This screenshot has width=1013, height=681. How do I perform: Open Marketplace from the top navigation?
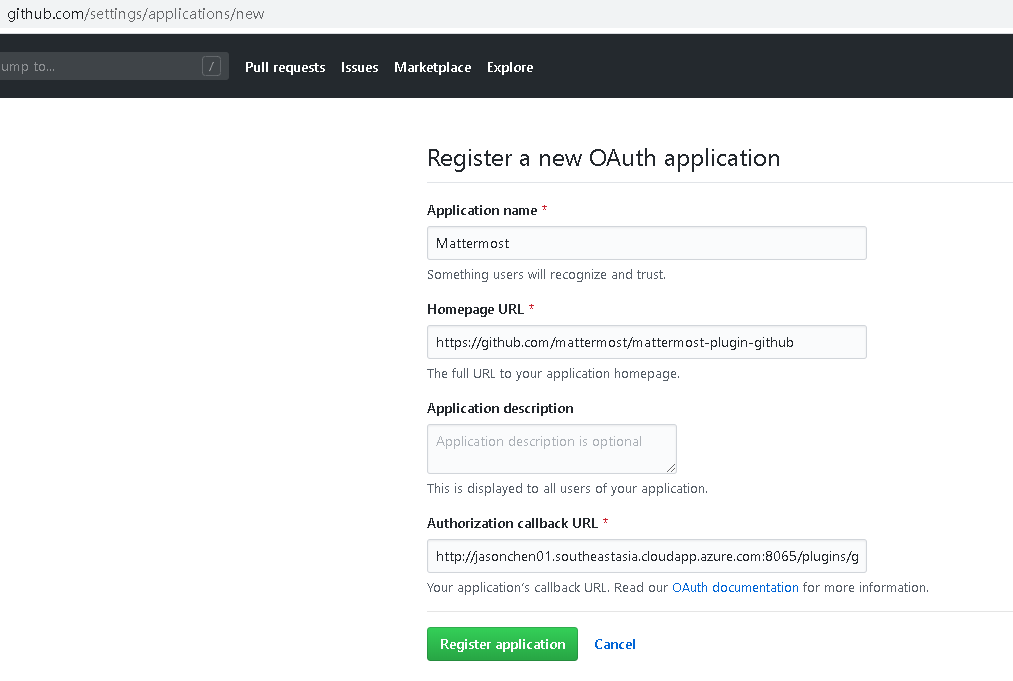tap(432, 67)
